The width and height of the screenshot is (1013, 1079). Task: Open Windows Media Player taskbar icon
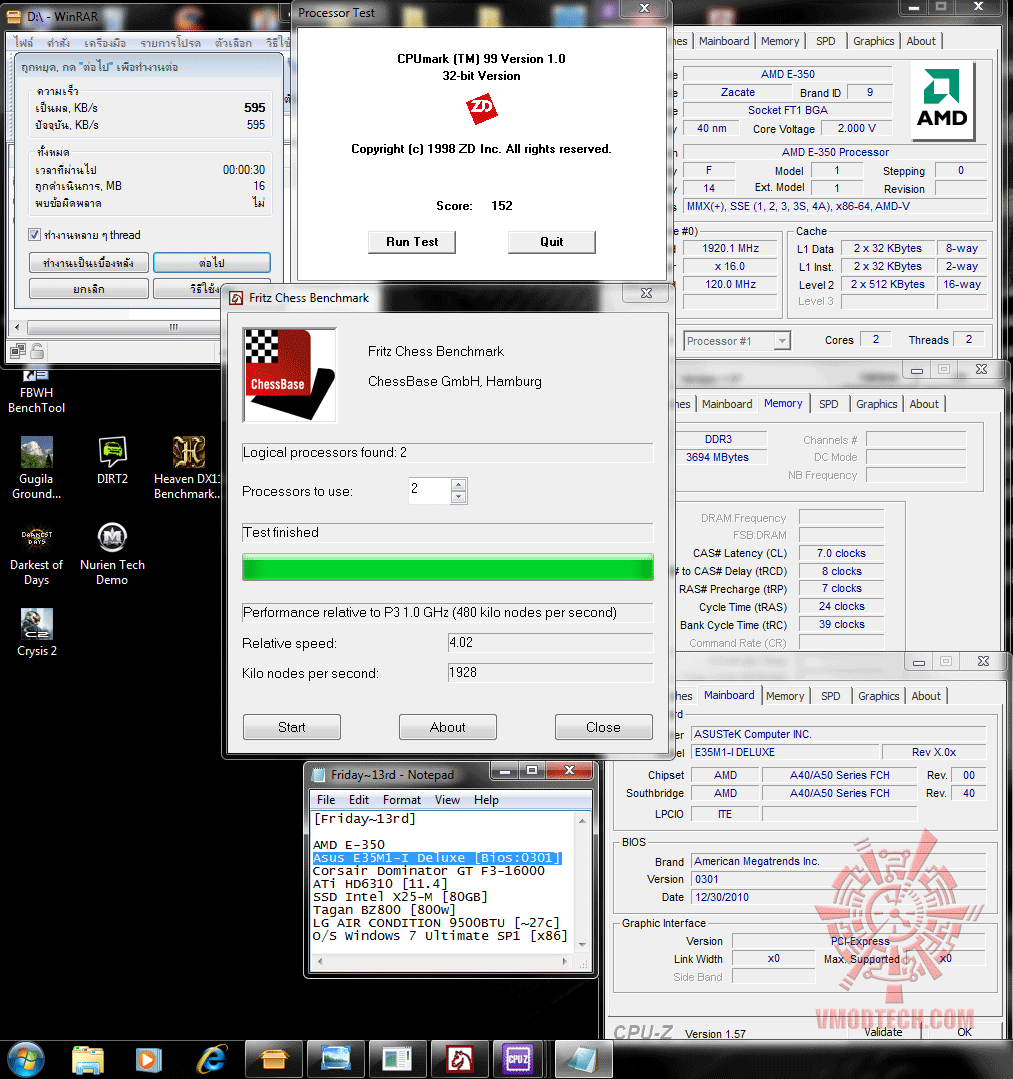click(147, 1060)
